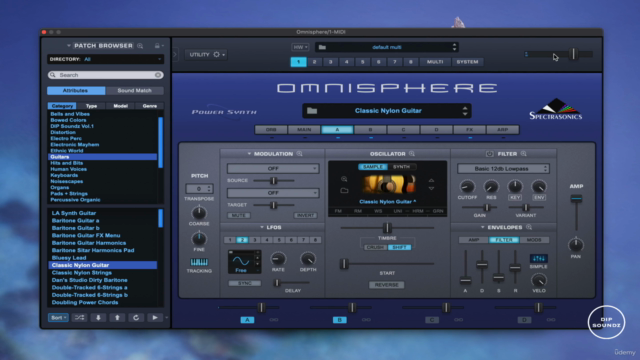Open the Utility dropdown menu
The width and height of the screenshot is (640, 360).
pos(207,54)
